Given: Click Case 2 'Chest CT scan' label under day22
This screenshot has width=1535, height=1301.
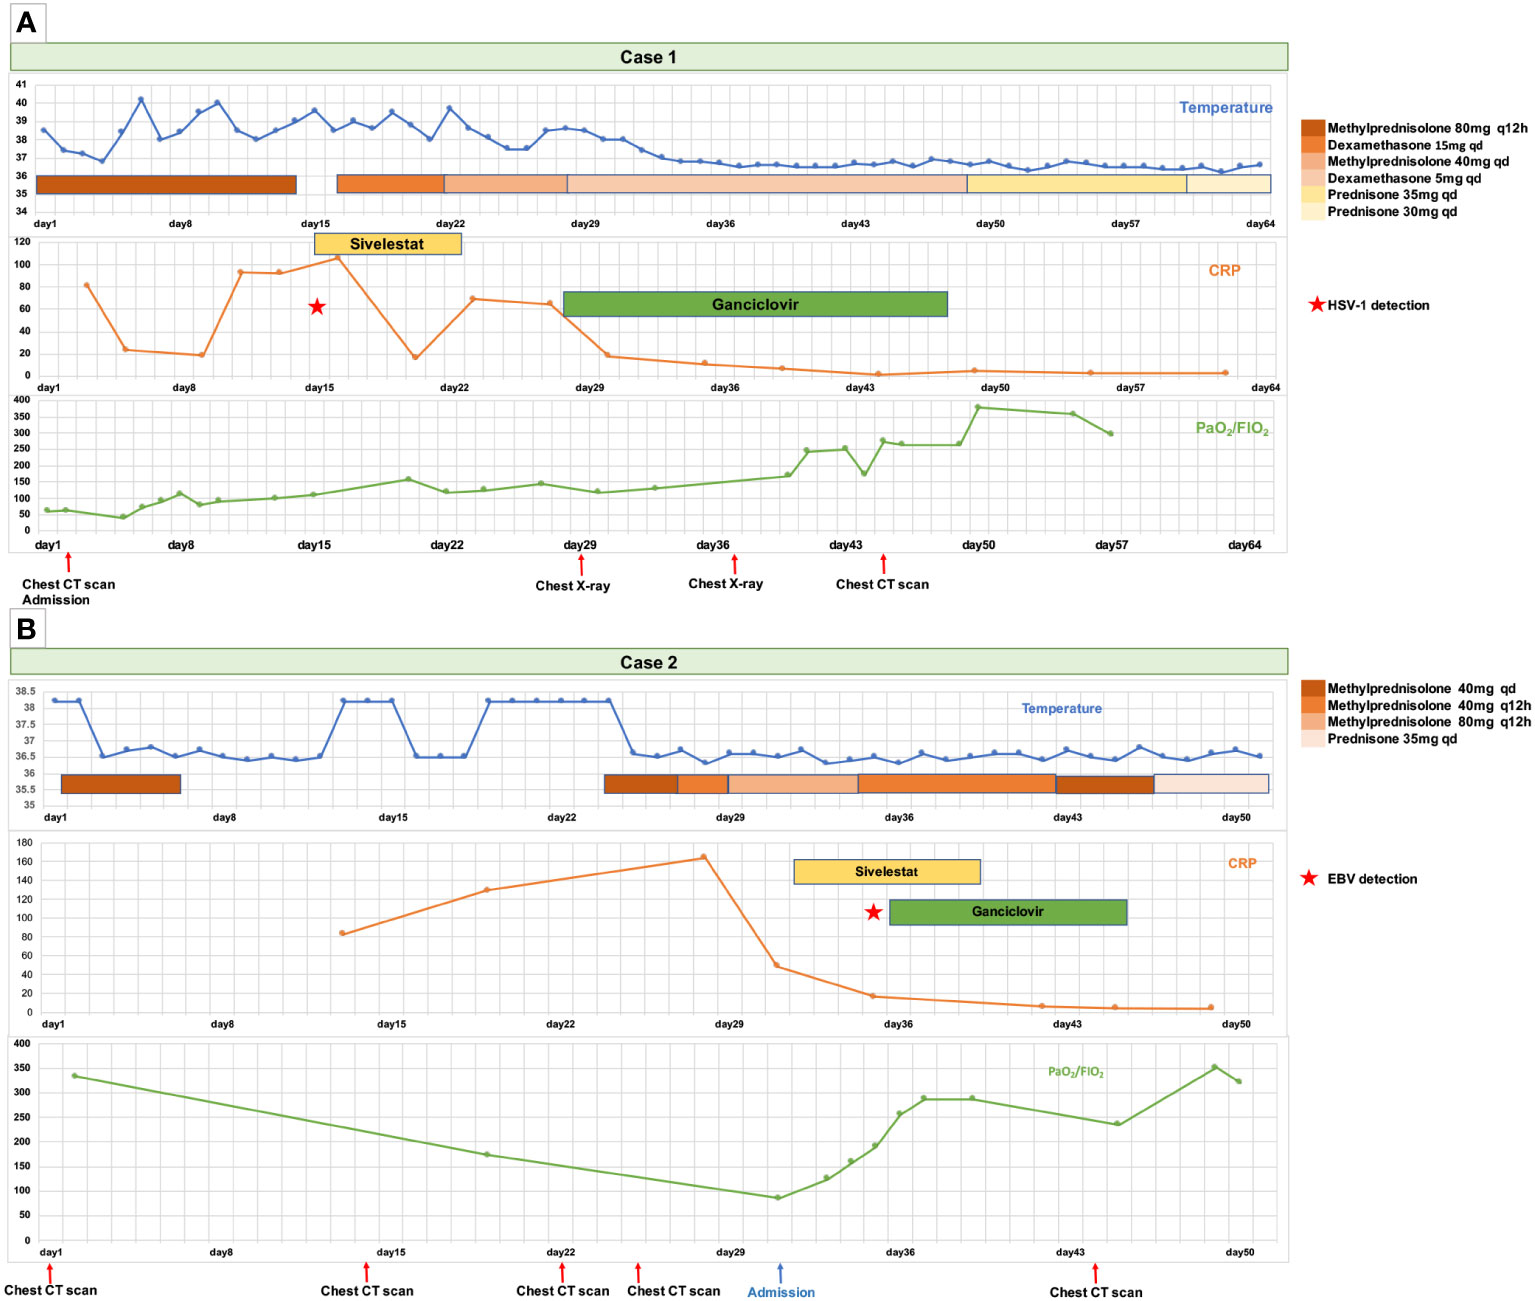Looking at the screenshot, I should click(563, 1291).
